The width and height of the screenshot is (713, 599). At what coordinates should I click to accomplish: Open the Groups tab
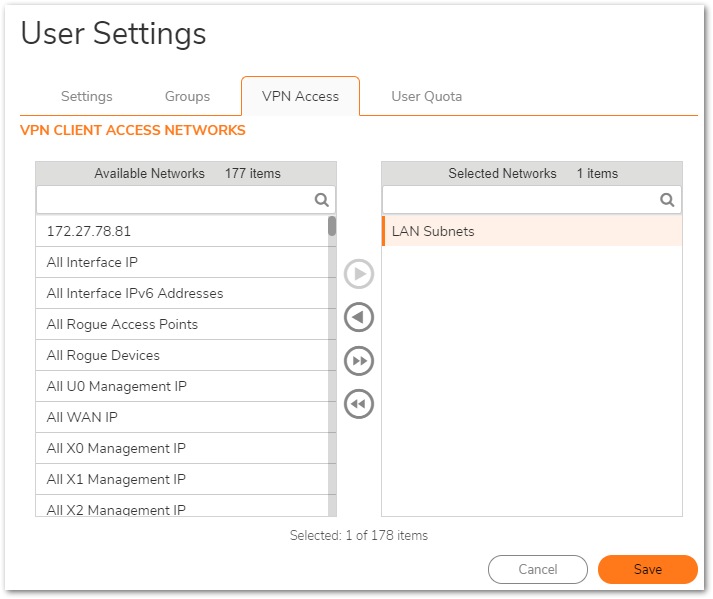[x=187, y=97]
